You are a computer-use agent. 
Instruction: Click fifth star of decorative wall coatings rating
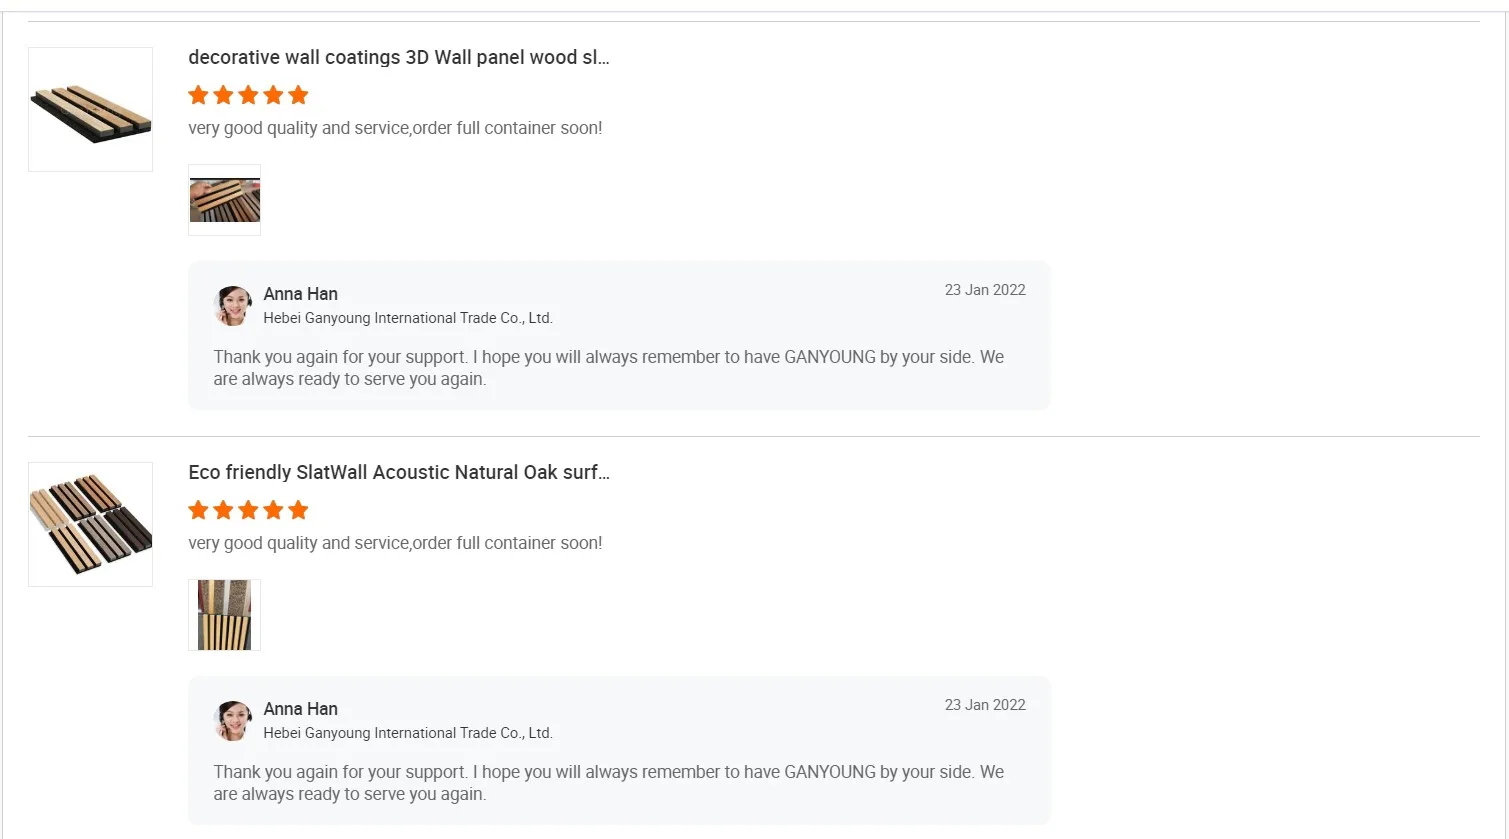(x=298, y=95)
